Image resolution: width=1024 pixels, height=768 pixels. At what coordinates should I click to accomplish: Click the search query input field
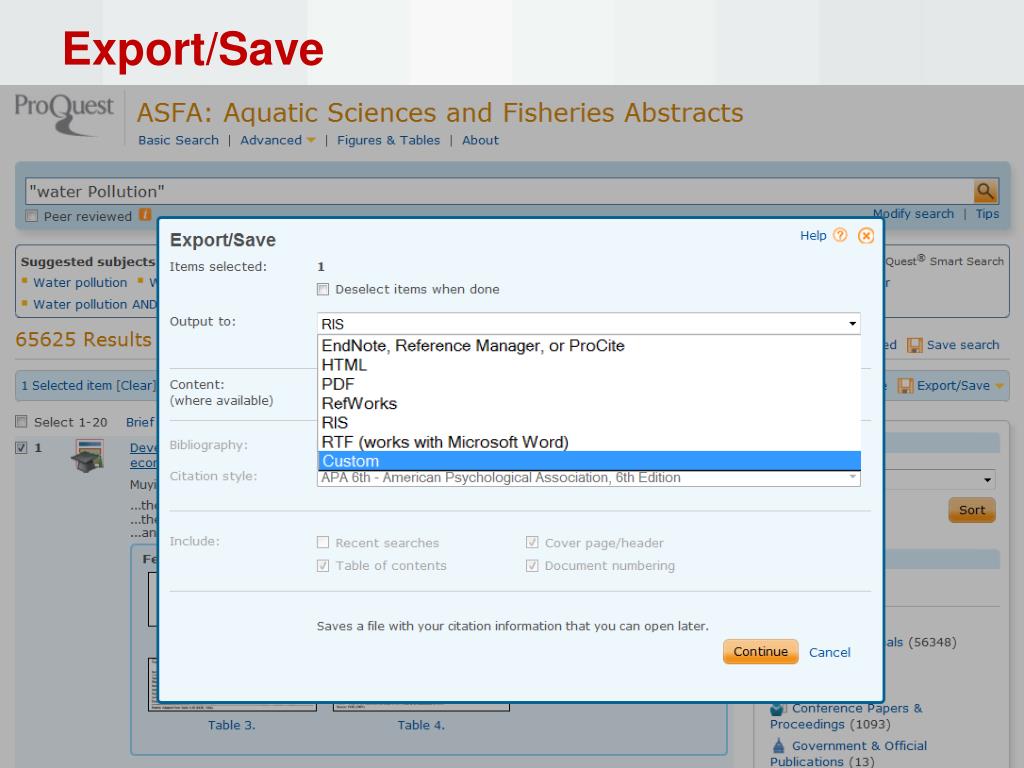click(x=500, y=191)
